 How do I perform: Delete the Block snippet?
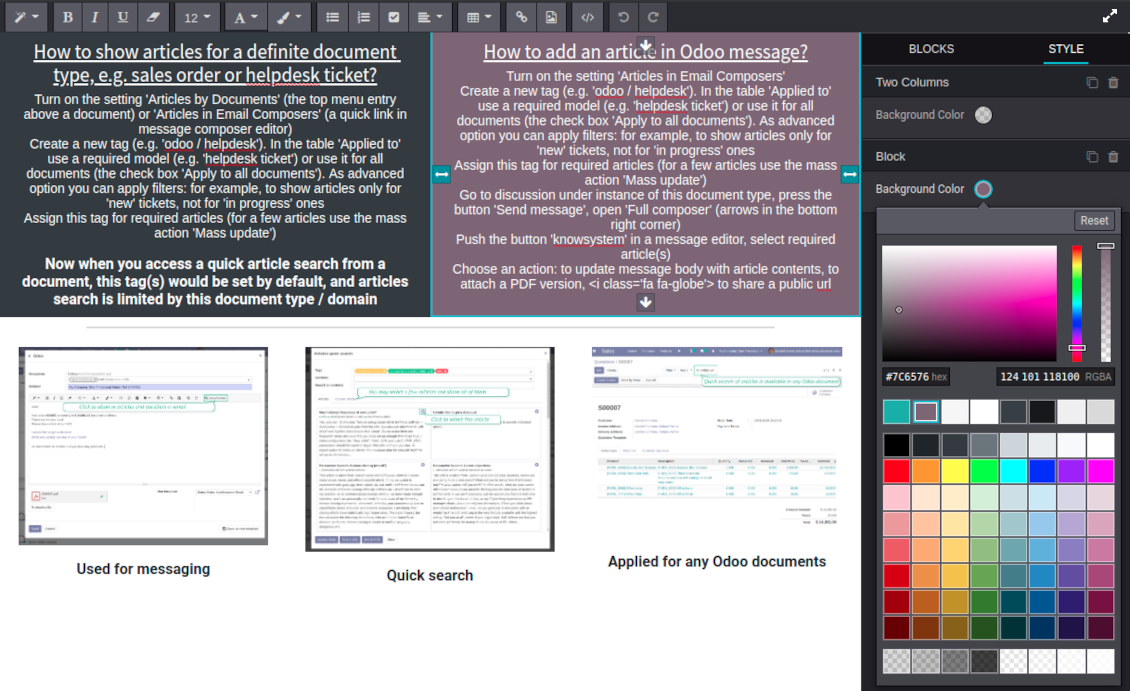point(1113,156)
